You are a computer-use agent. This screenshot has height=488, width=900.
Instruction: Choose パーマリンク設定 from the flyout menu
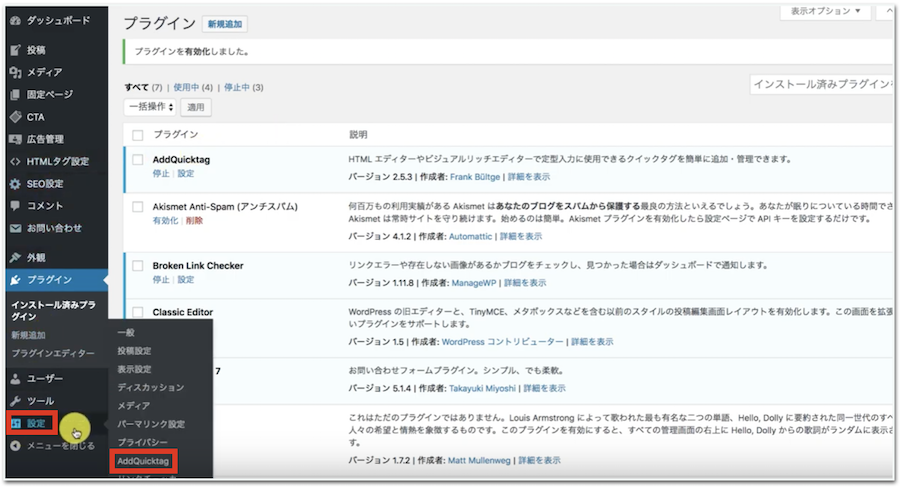[151, 424]
